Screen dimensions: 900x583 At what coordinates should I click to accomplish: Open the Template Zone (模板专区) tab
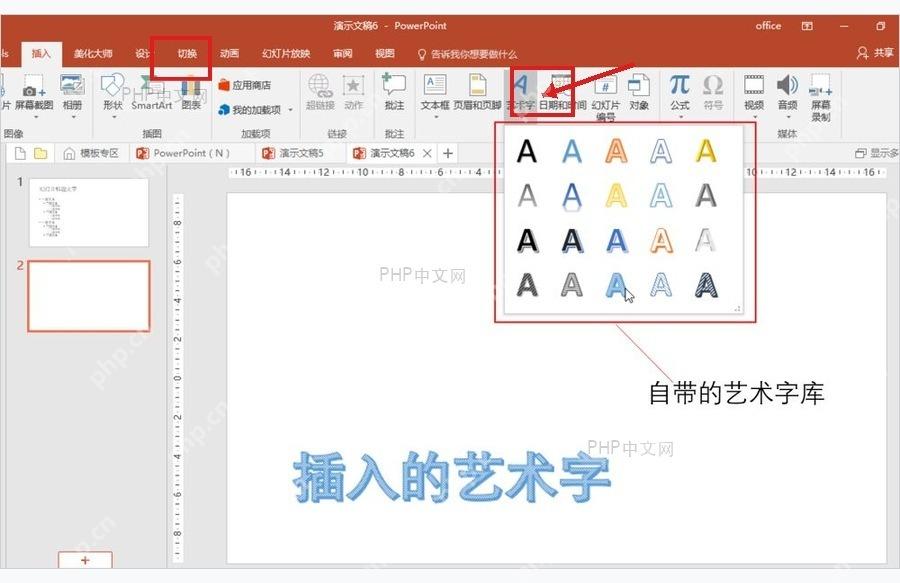coord(92,153)
